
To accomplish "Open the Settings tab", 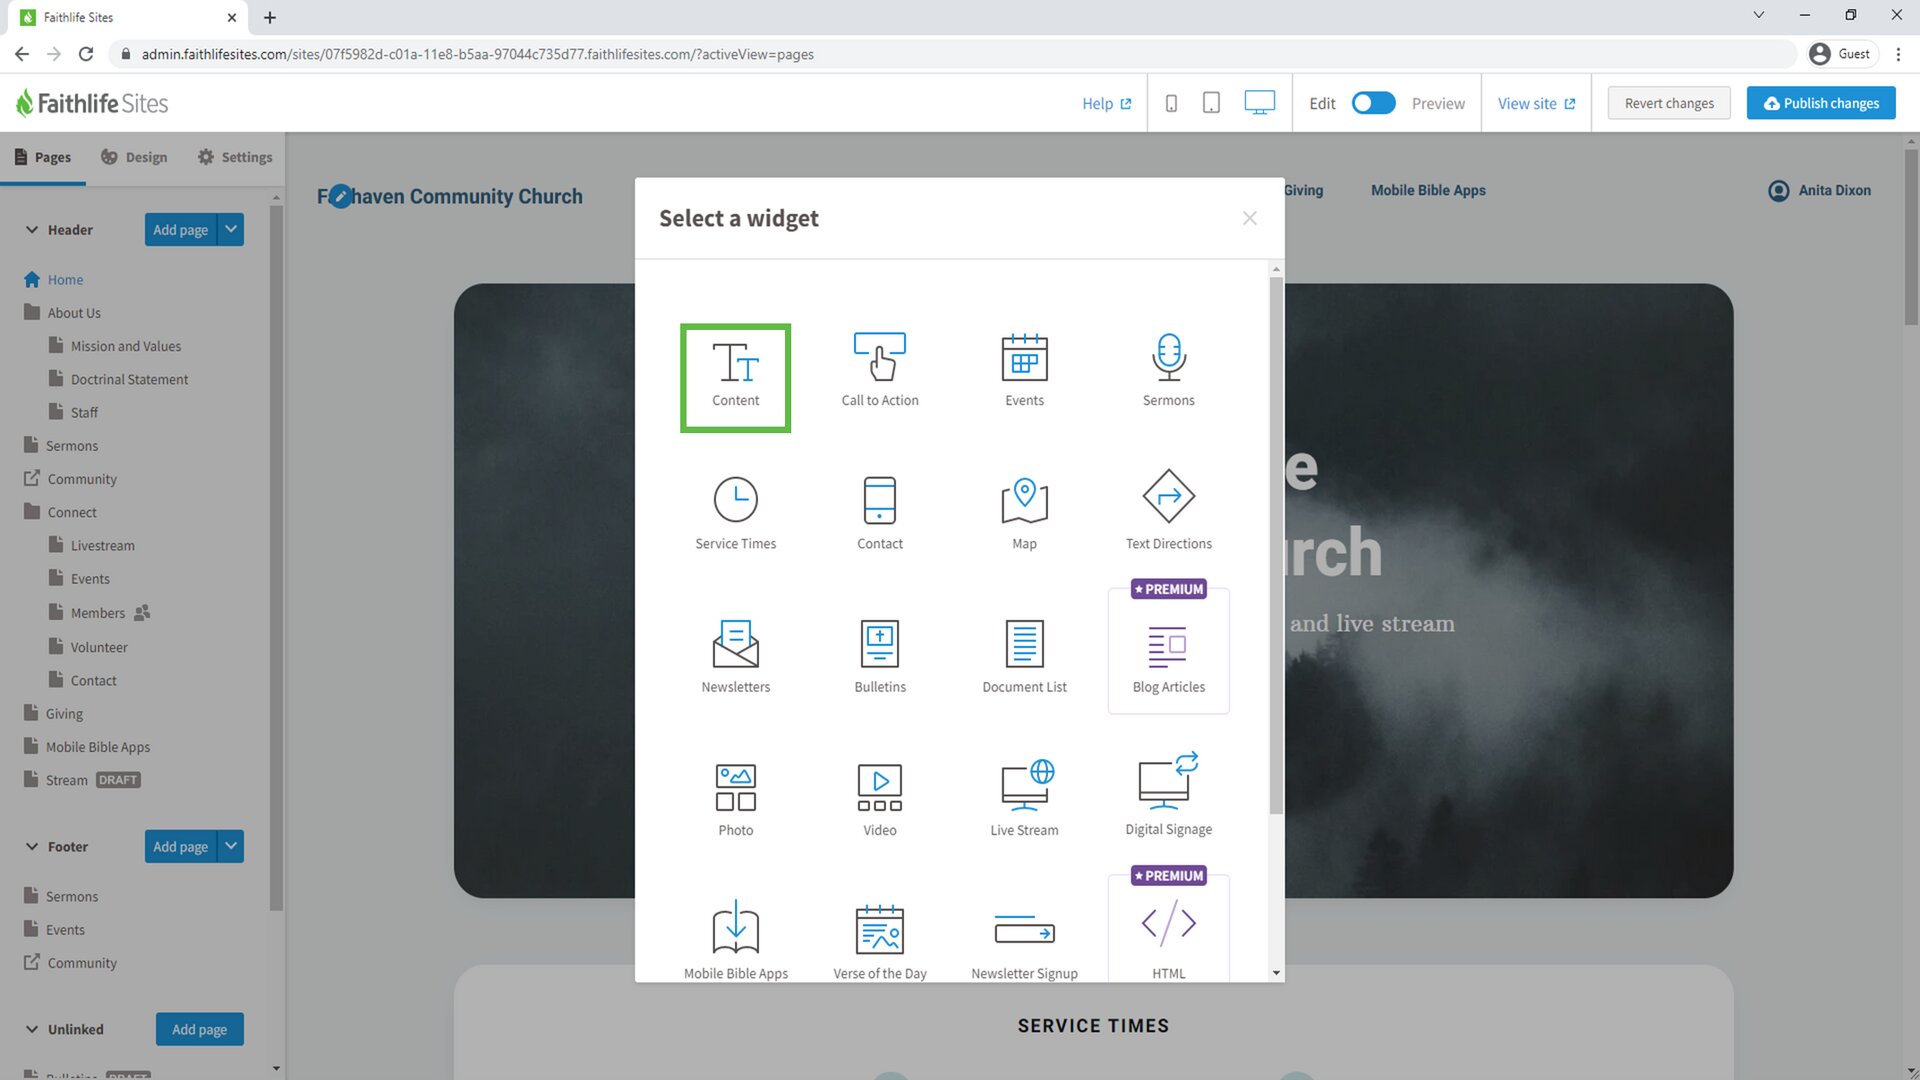I will (235, 157).
